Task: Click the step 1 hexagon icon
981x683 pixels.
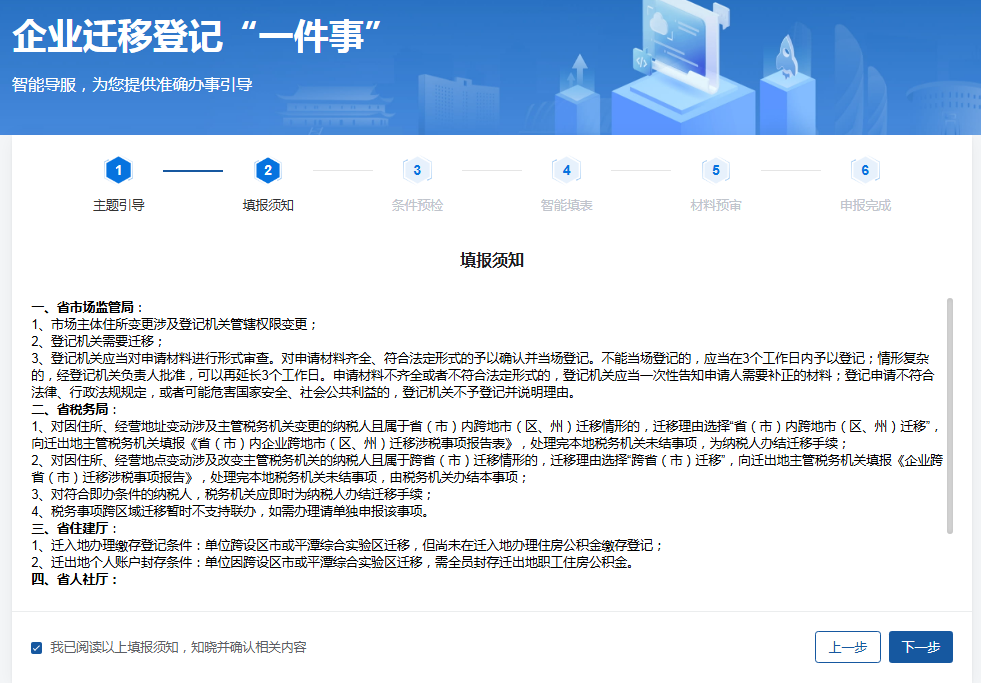Action: click(118, 171)
